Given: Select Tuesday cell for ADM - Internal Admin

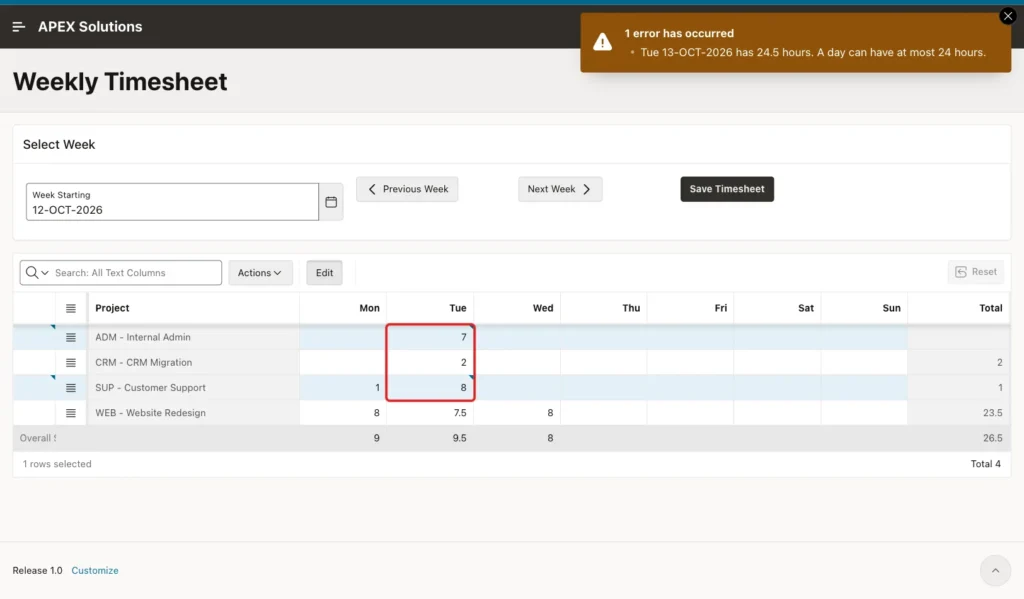Looking at the screenshot, I should pos(430,337).
